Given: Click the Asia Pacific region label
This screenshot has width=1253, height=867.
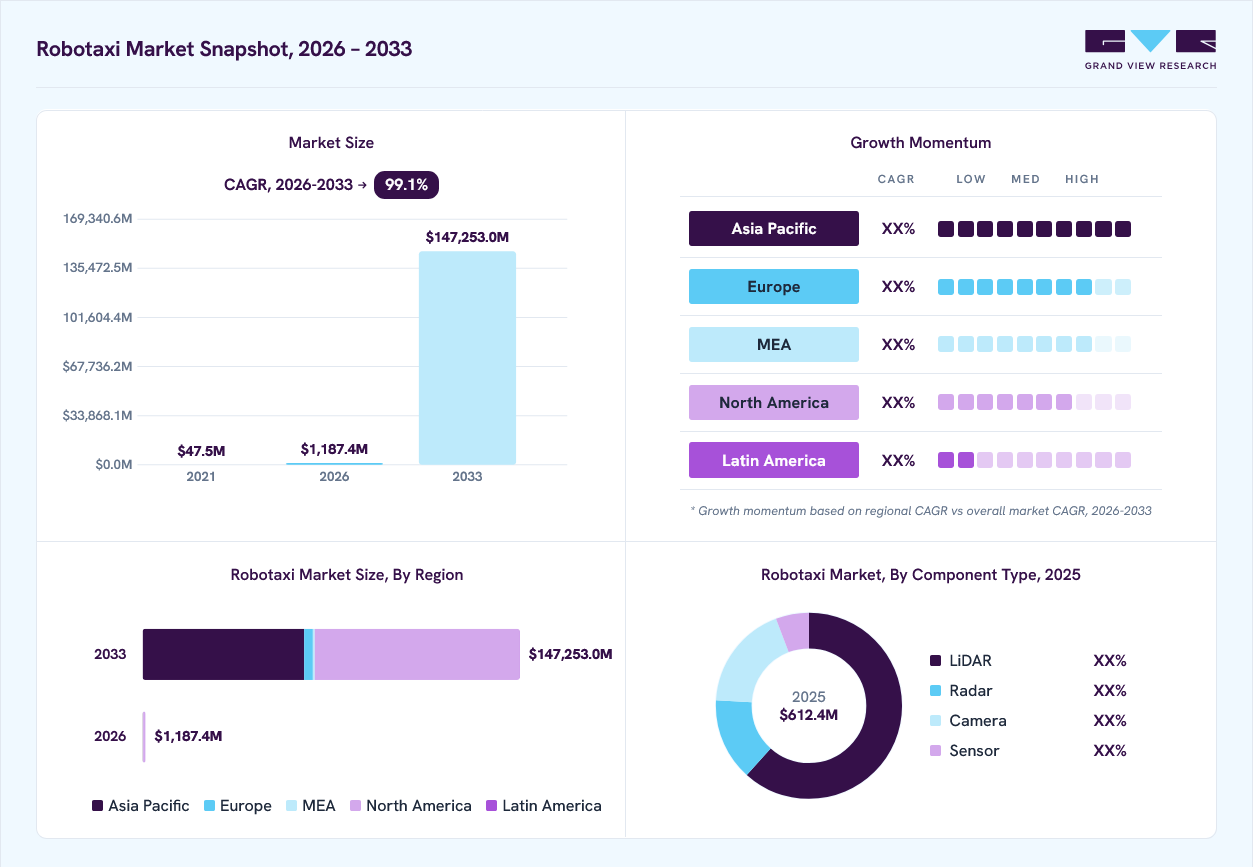Looking at the screenshot, I should (x=774, y=228).
